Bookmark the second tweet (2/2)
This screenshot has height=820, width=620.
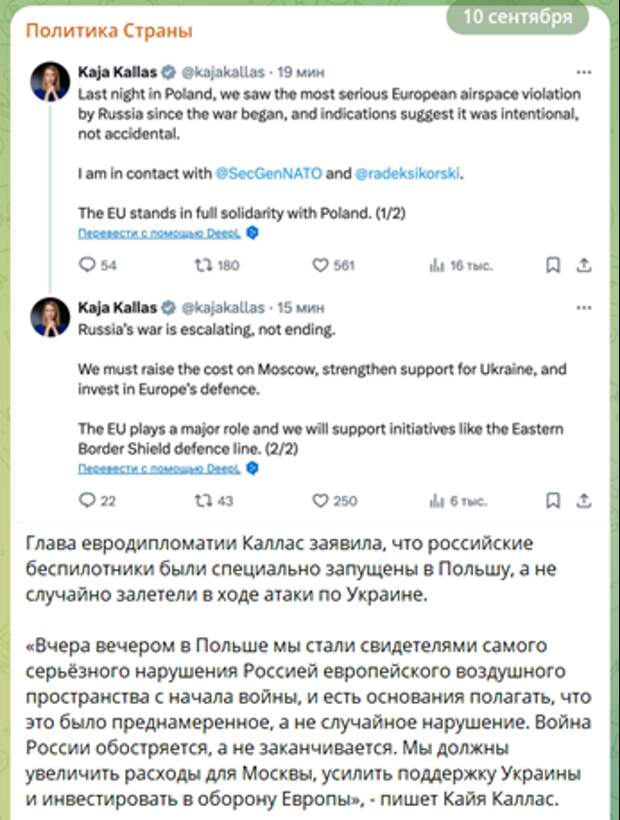(552, 500)
